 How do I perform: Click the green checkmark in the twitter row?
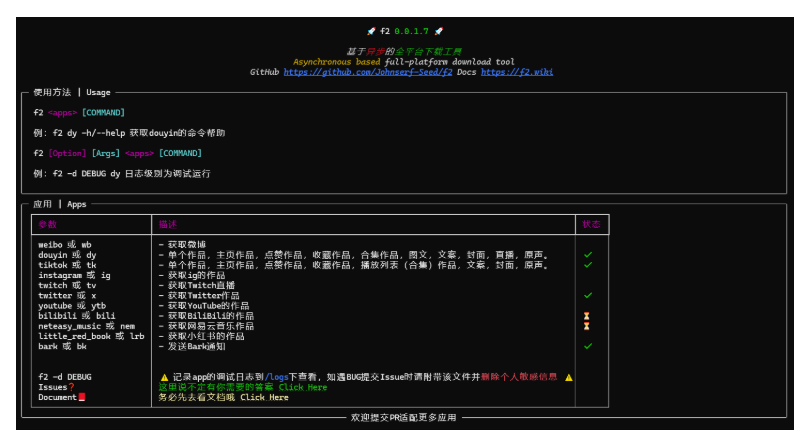point(588,295)
